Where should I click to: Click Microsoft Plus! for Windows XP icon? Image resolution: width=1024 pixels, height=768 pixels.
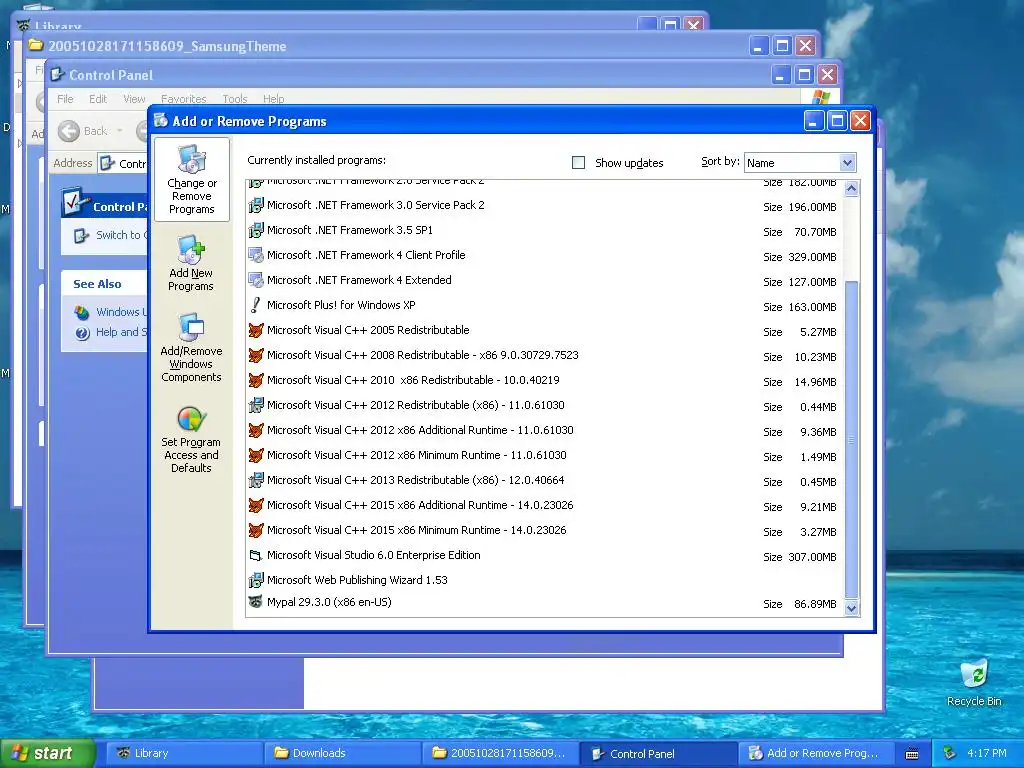pyautogui.click(x=256, y=306)
